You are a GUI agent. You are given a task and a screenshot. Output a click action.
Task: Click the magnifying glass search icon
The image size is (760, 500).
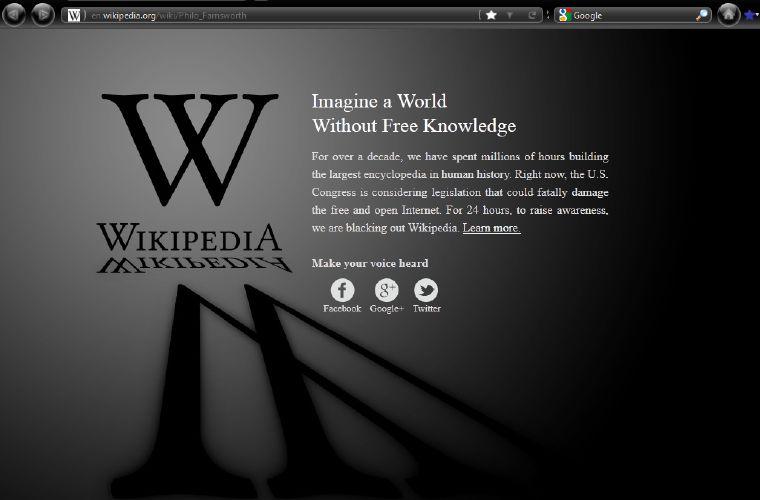pyautogui.click(x=702, y=15)
